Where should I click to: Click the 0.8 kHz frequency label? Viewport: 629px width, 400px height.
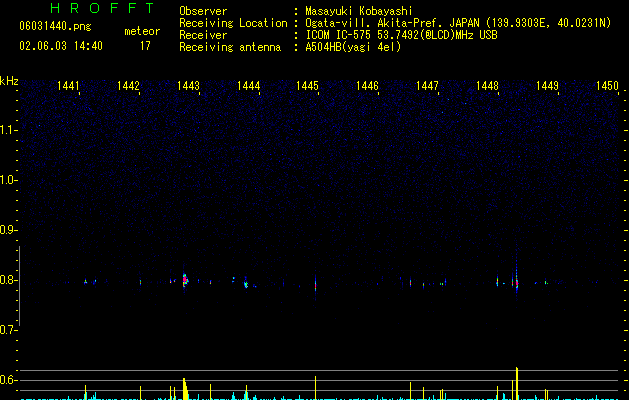coord(8,280)
